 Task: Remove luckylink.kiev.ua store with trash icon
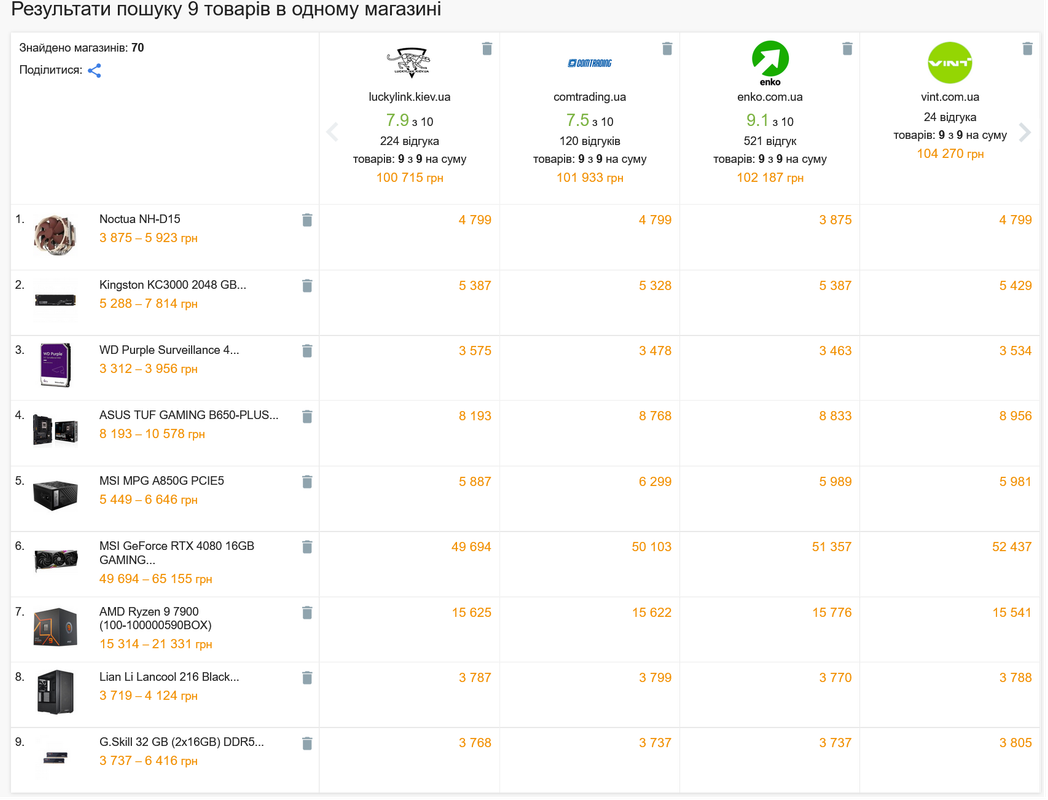pos(487,49)
